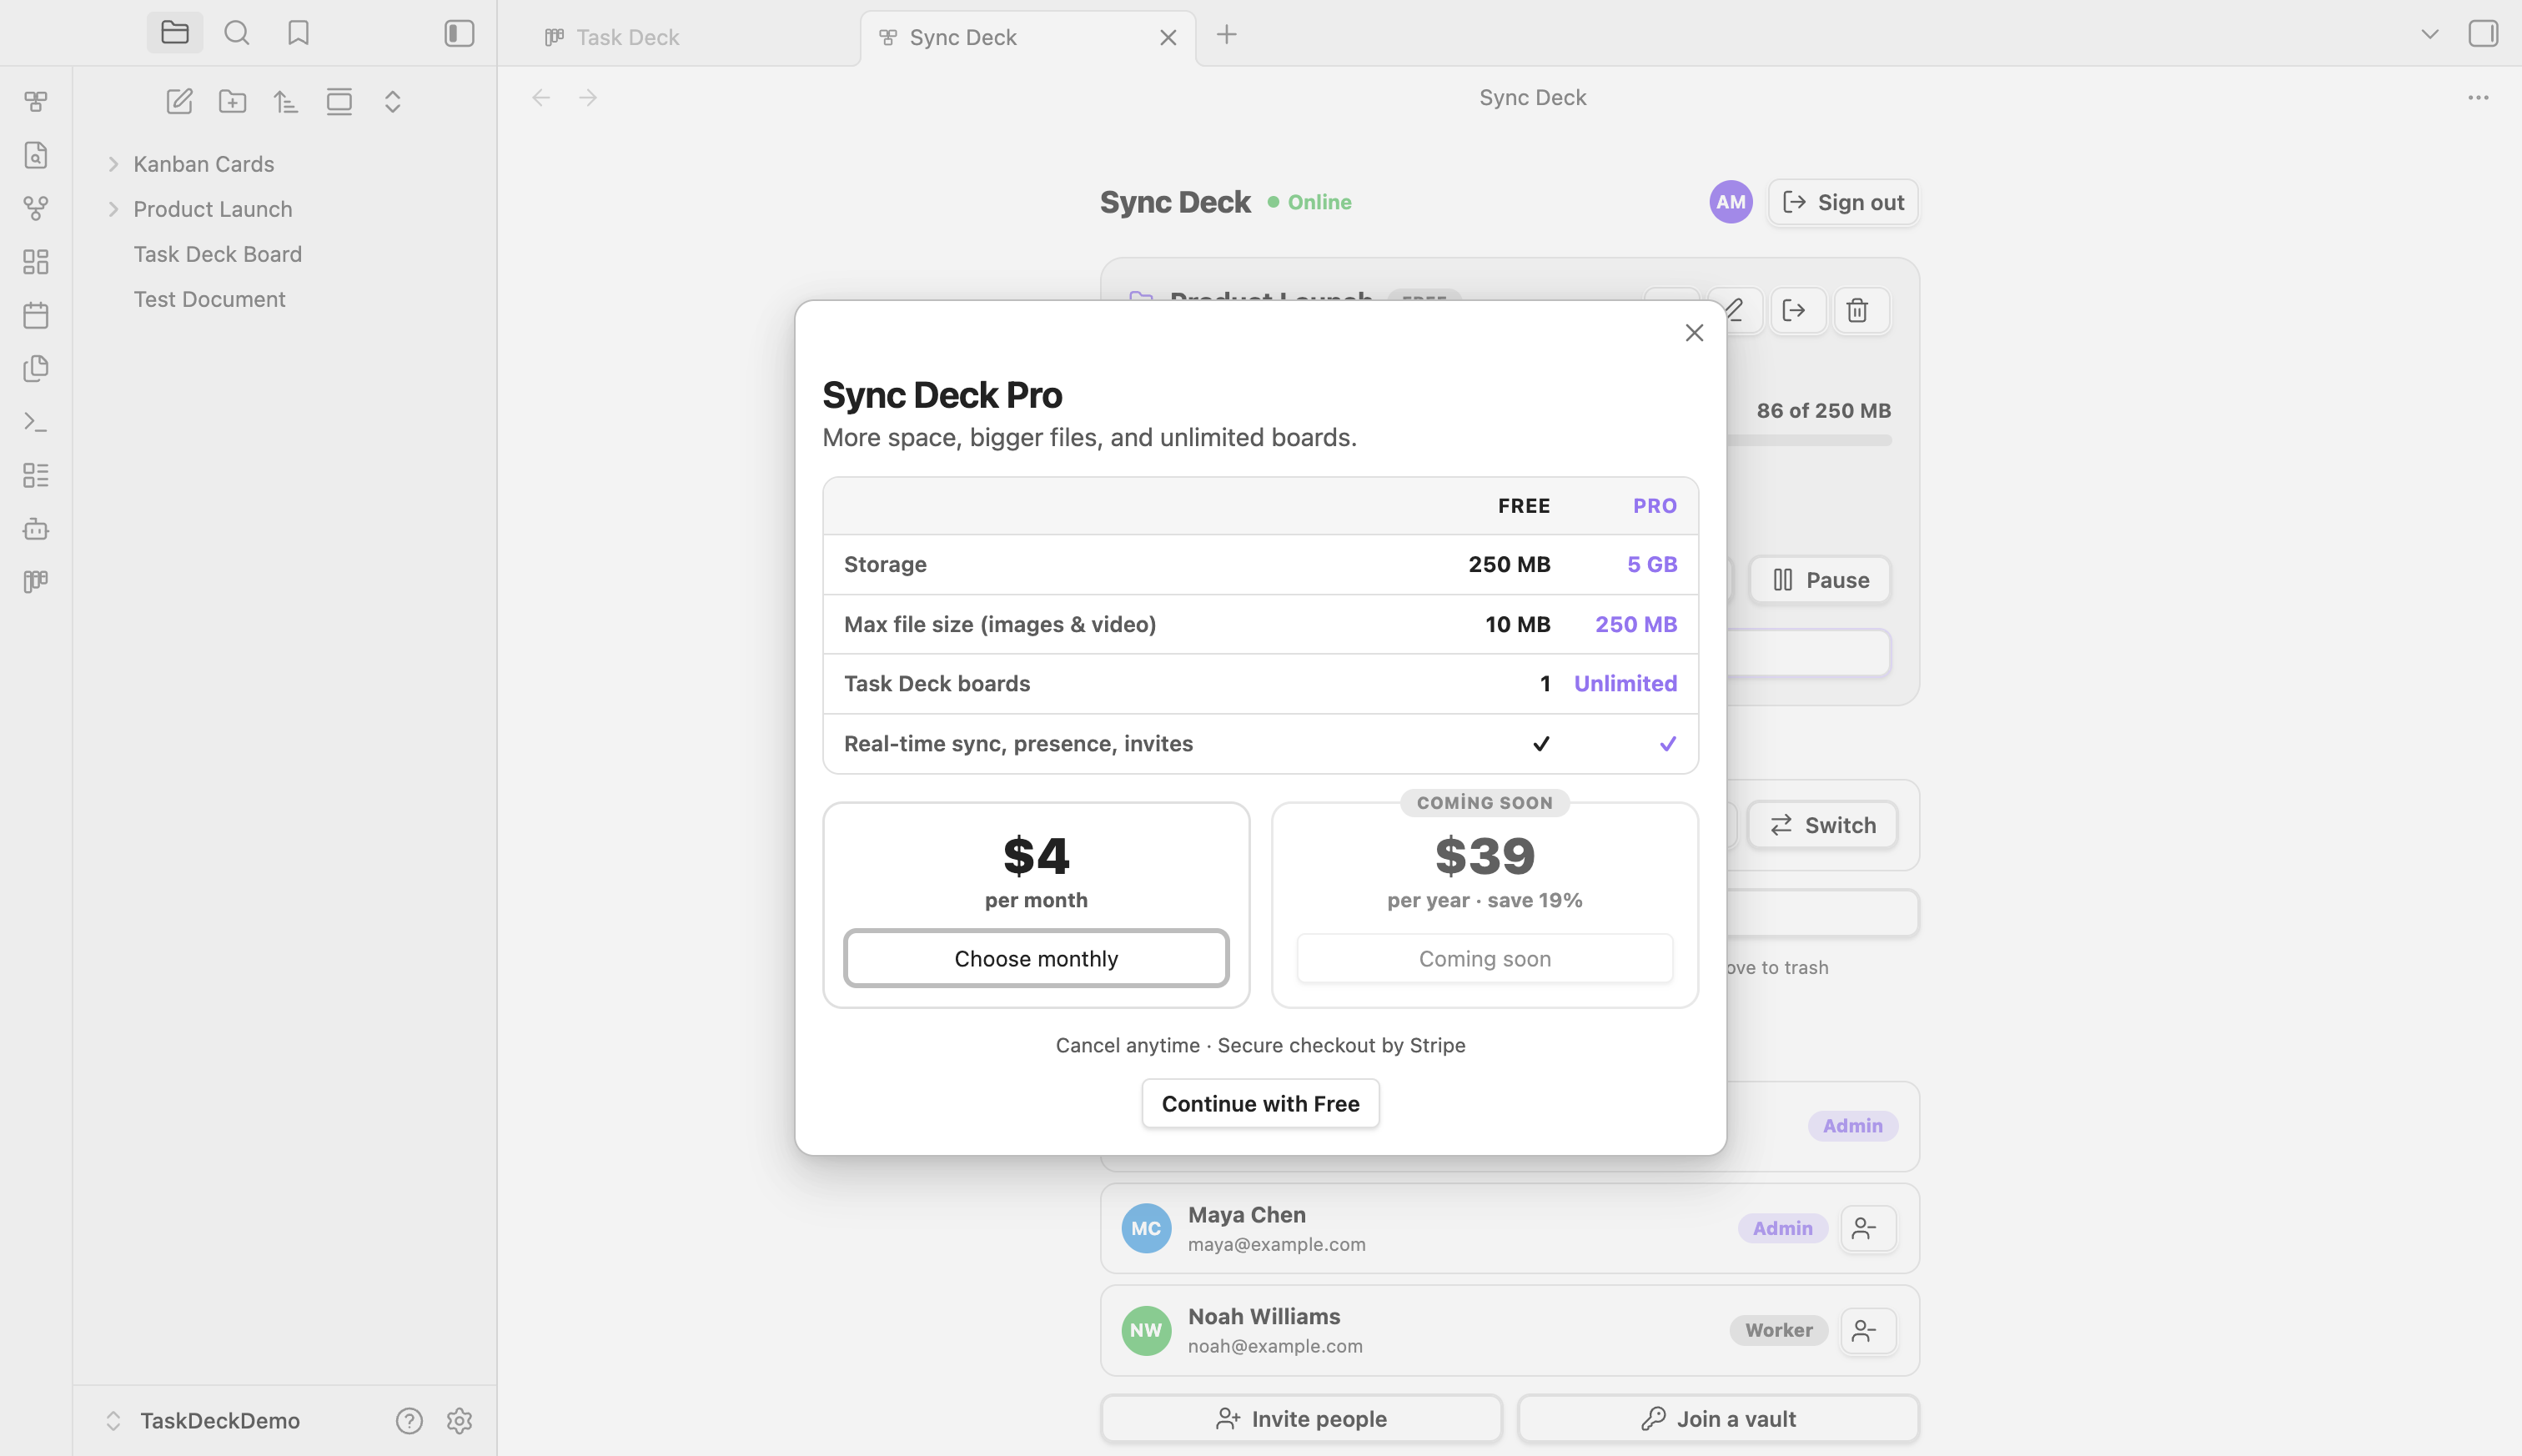Click the trash delete vault icon
This screenshot has width=2522, height=1456.
coord(1860,310)
